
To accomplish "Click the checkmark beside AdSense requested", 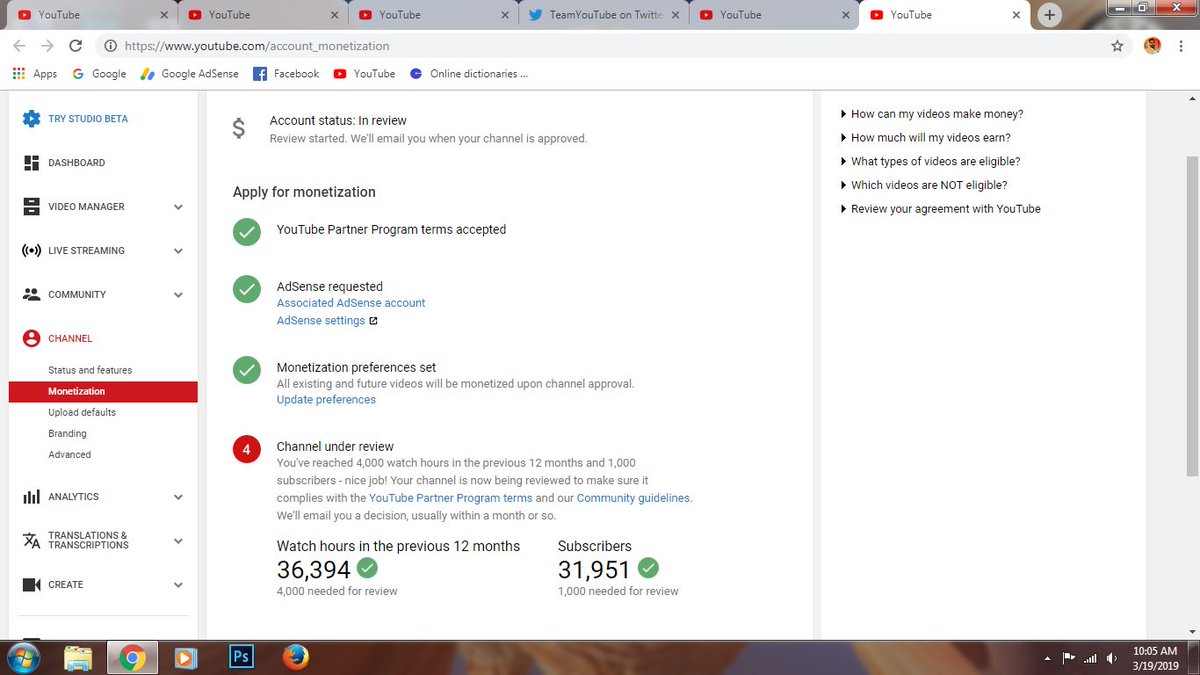I will coord(246,289).
